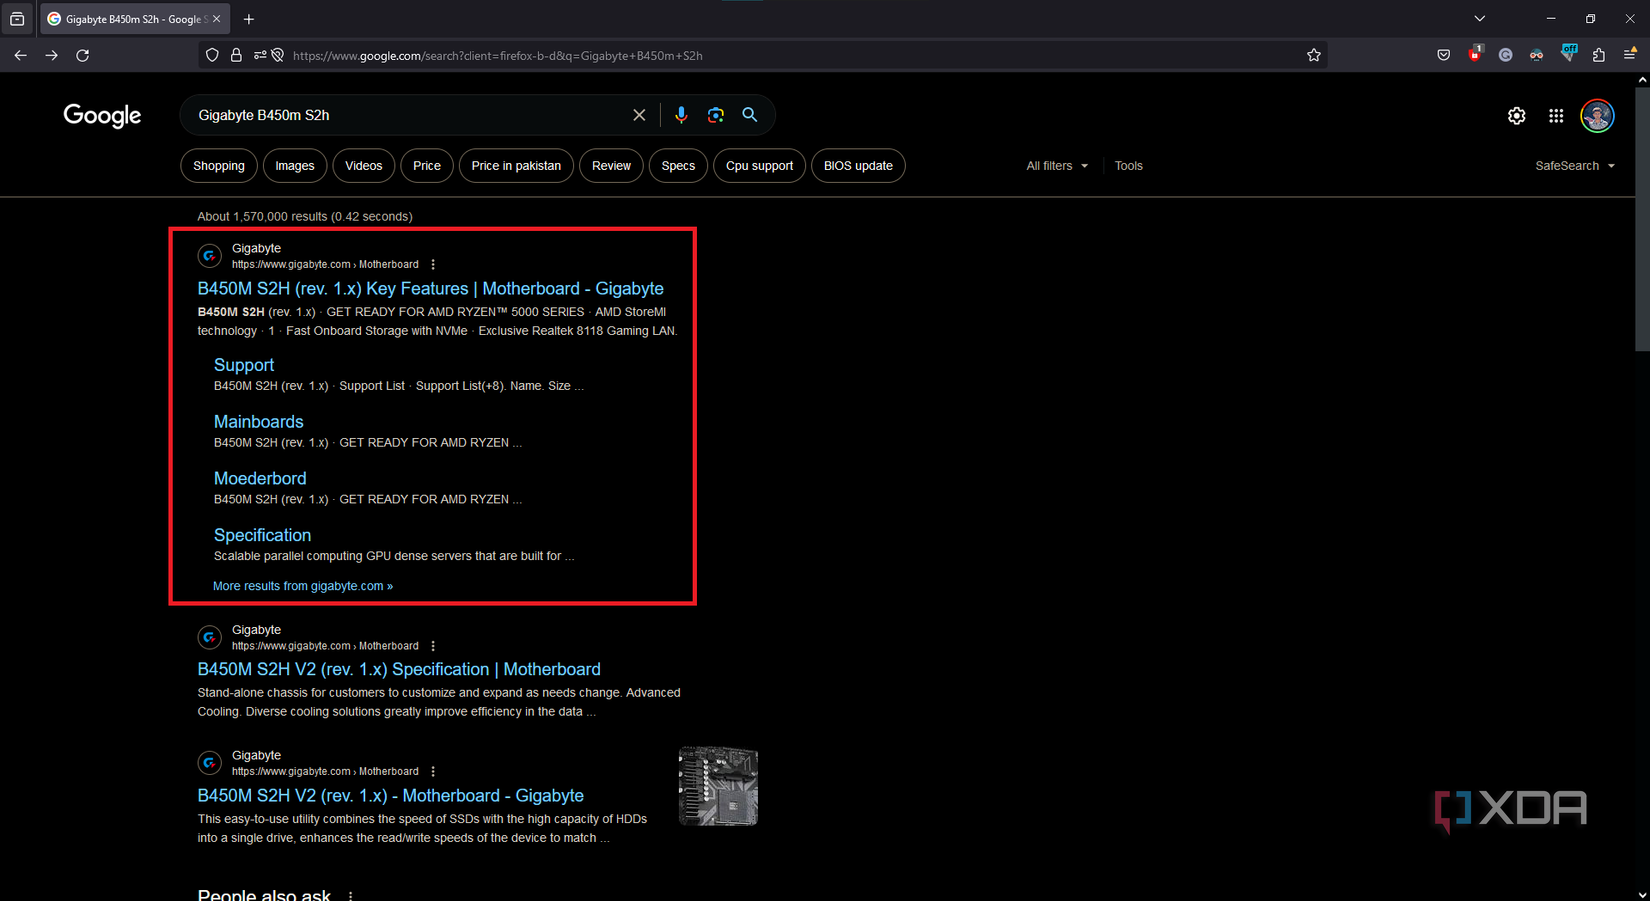
Task: Open options for first Gigabyte result
Action: pyautogui.click(x=433, y=265)
